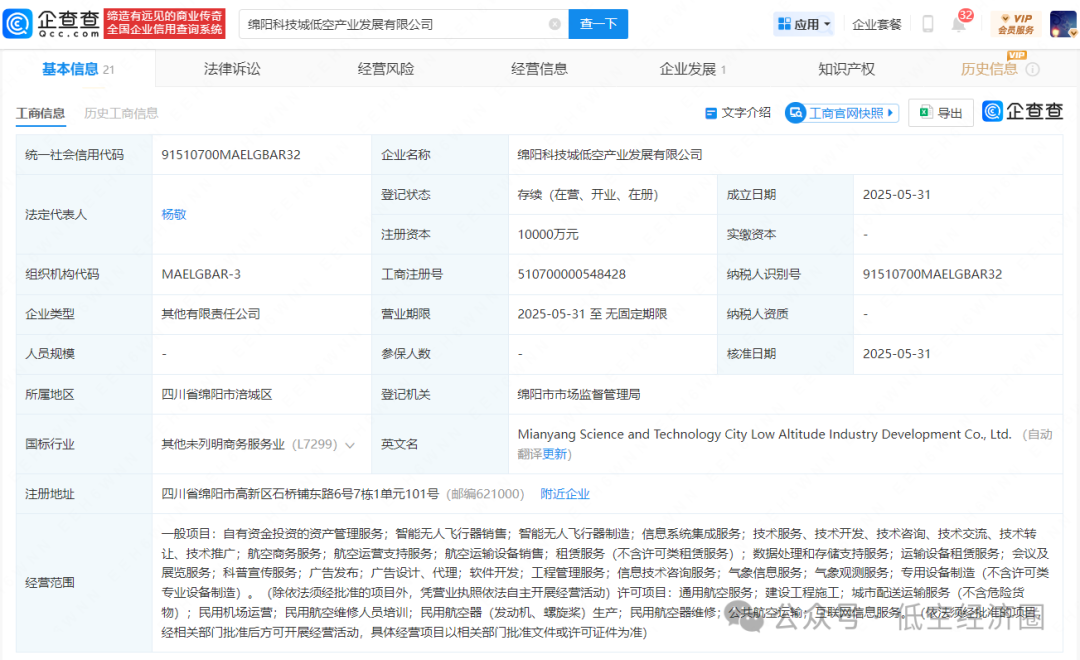The image size is (1080, 660).
Task: Click the 附近企业 link
Action: coord(565,493)
